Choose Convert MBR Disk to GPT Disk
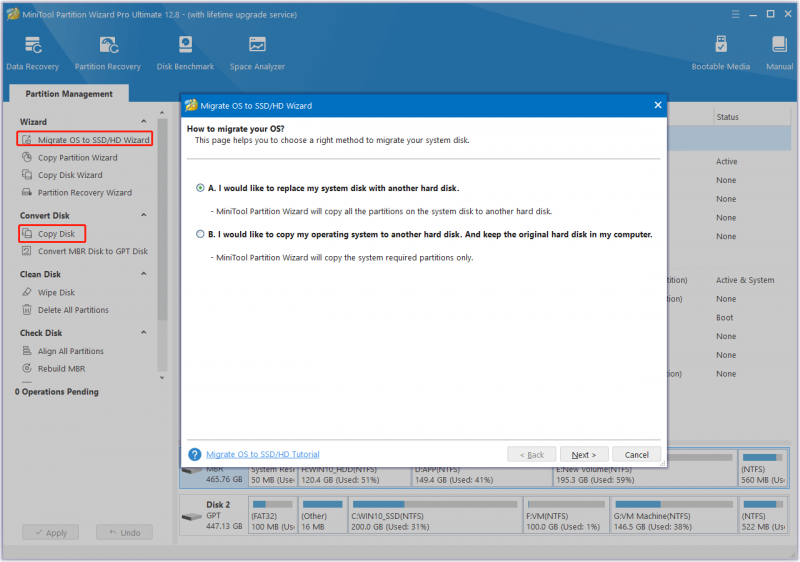This screenshot has width=800, height=562. pyautogui.click(x=93, y=250)
